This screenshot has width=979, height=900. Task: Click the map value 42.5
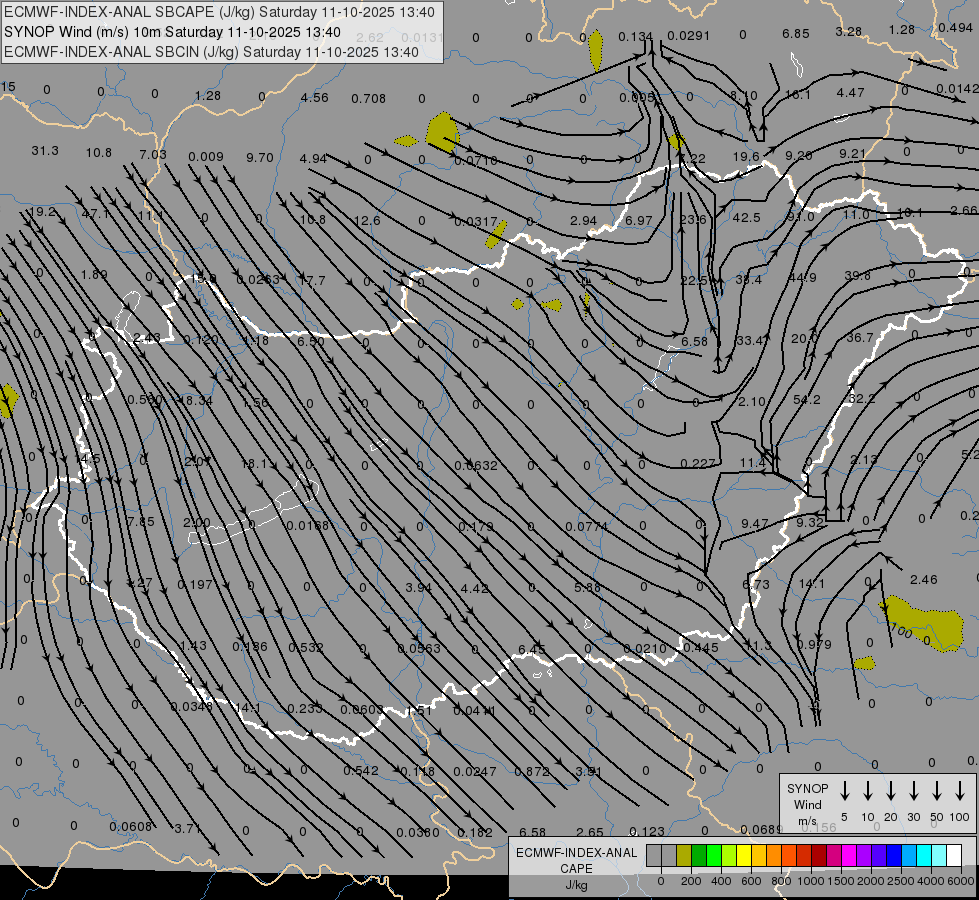(x=747, y=217)
